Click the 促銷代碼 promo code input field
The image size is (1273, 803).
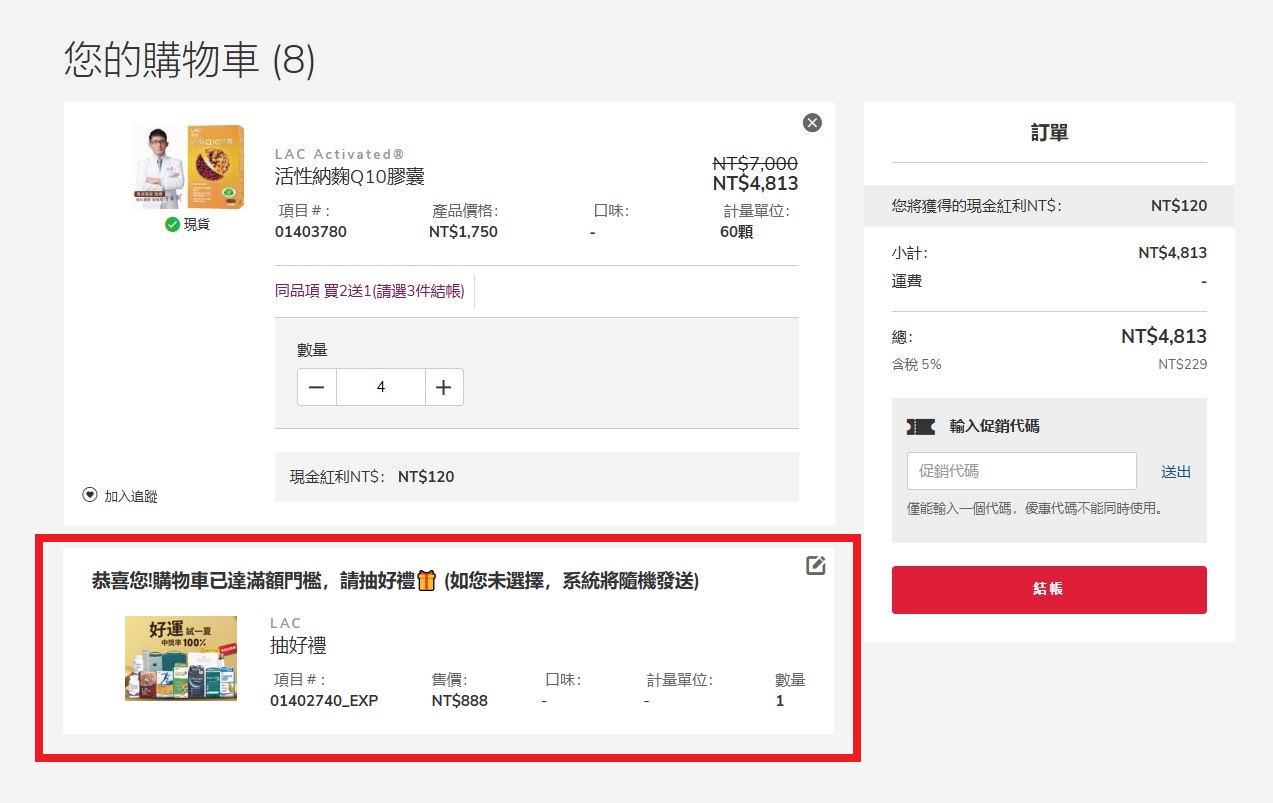1022,471
